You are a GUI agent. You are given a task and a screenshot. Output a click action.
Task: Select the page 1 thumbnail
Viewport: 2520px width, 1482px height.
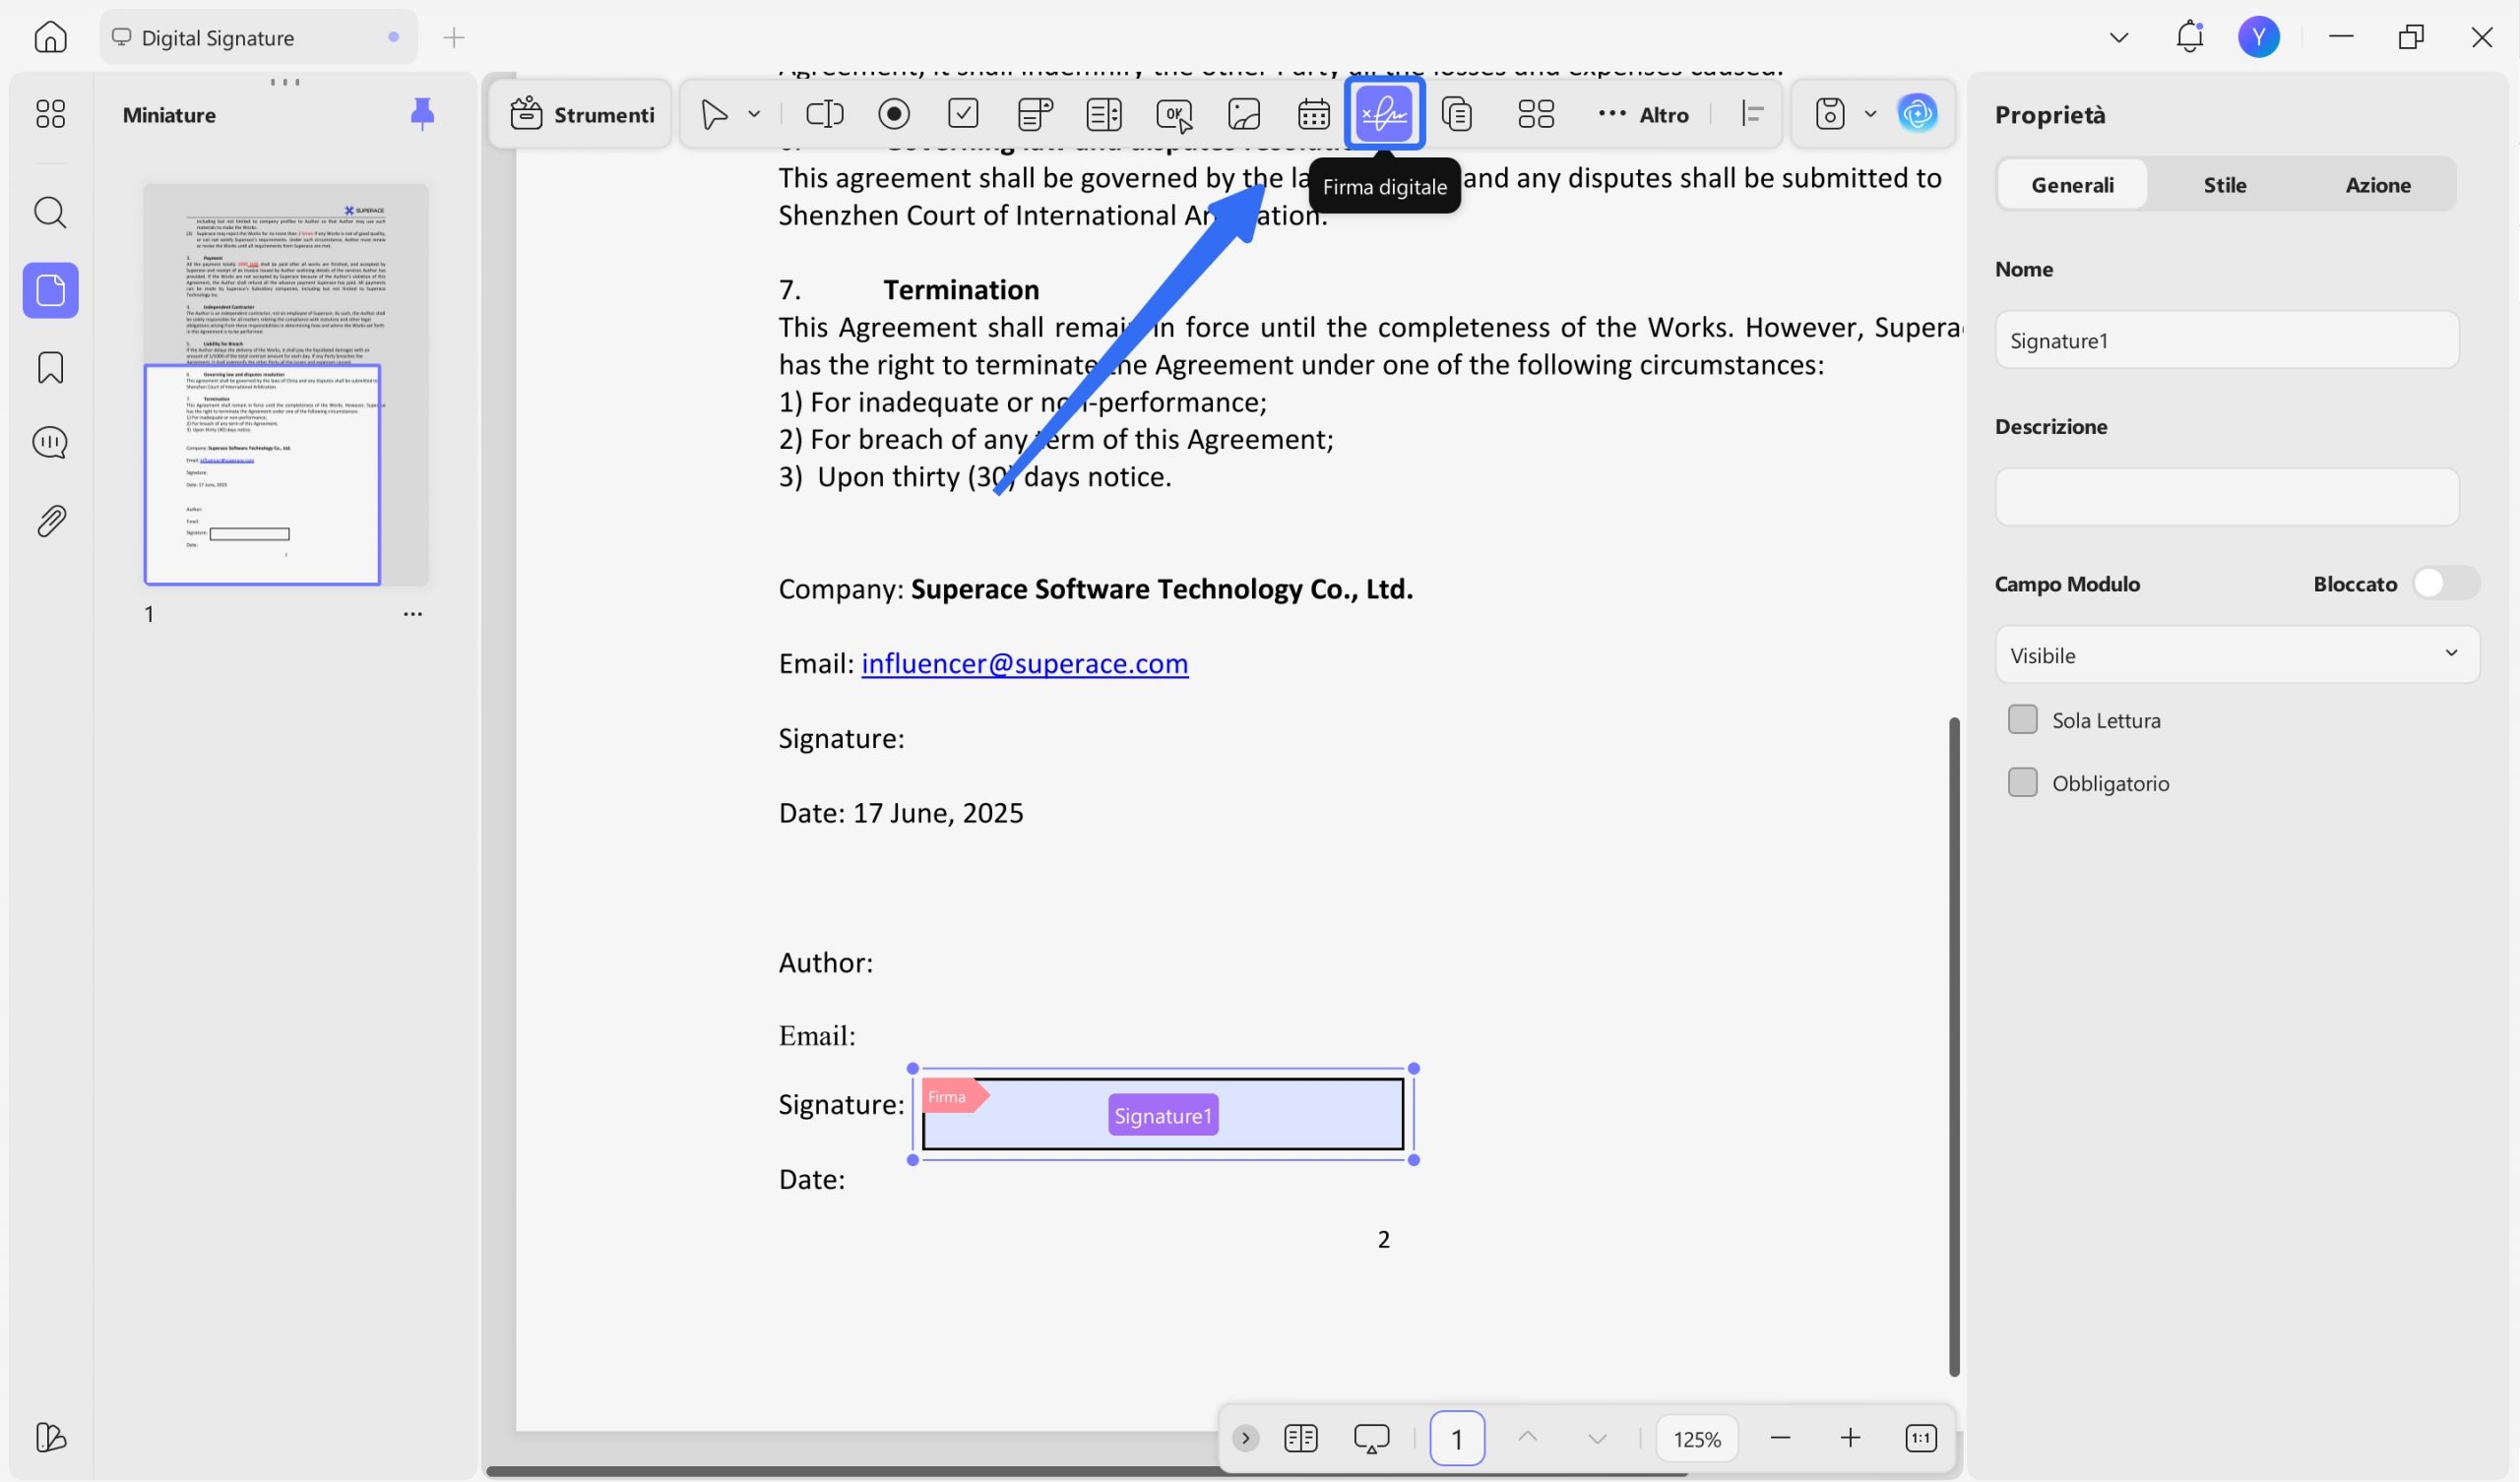[286, 384]
